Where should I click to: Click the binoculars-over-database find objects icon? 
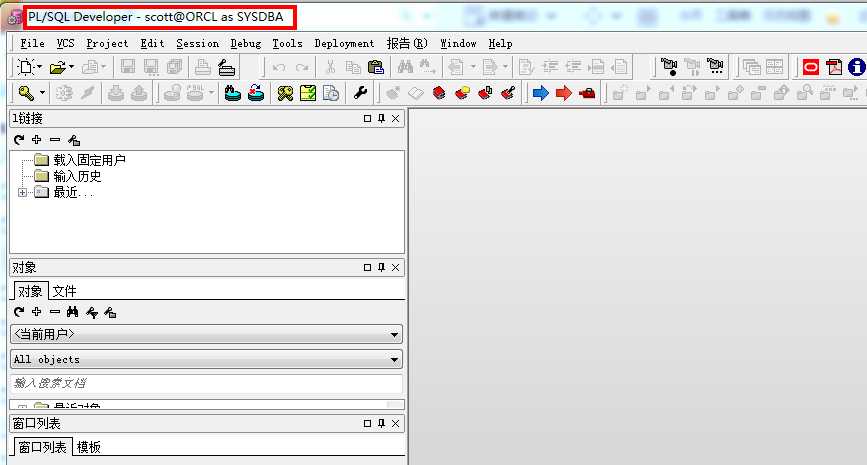click(x=232, y=93)
